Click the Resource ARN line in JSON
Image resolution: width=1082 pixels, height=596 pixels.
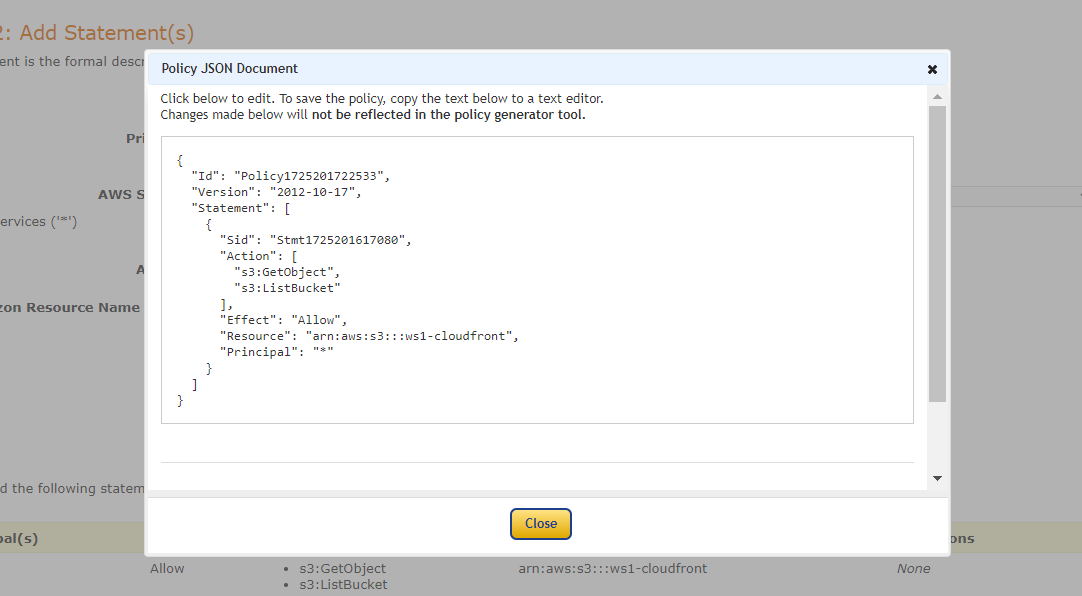pos(369,336)
